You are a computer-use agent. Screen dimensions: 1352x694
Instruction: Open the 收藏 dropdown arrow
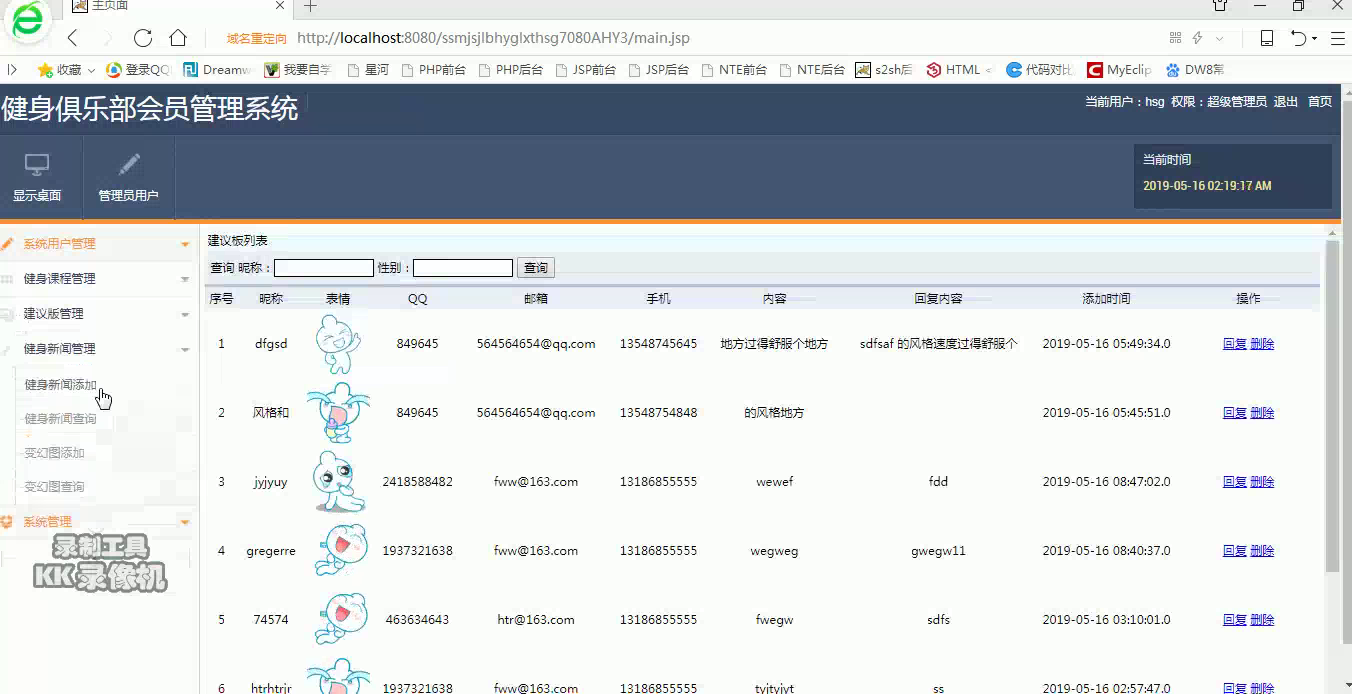click(x=91, y=71)
